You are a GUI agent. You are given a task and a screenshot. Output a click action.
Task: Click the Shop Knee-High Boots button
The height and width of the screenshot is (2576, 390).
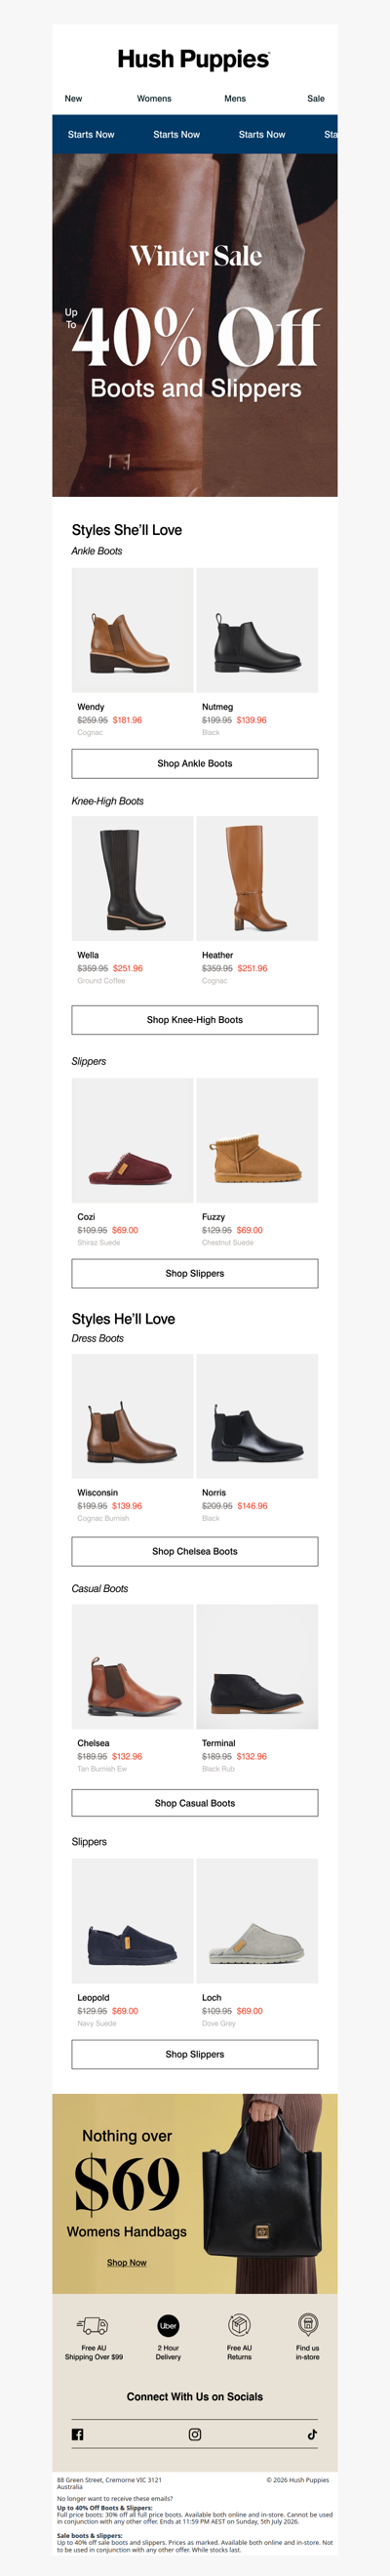[x=195, y=1020]
